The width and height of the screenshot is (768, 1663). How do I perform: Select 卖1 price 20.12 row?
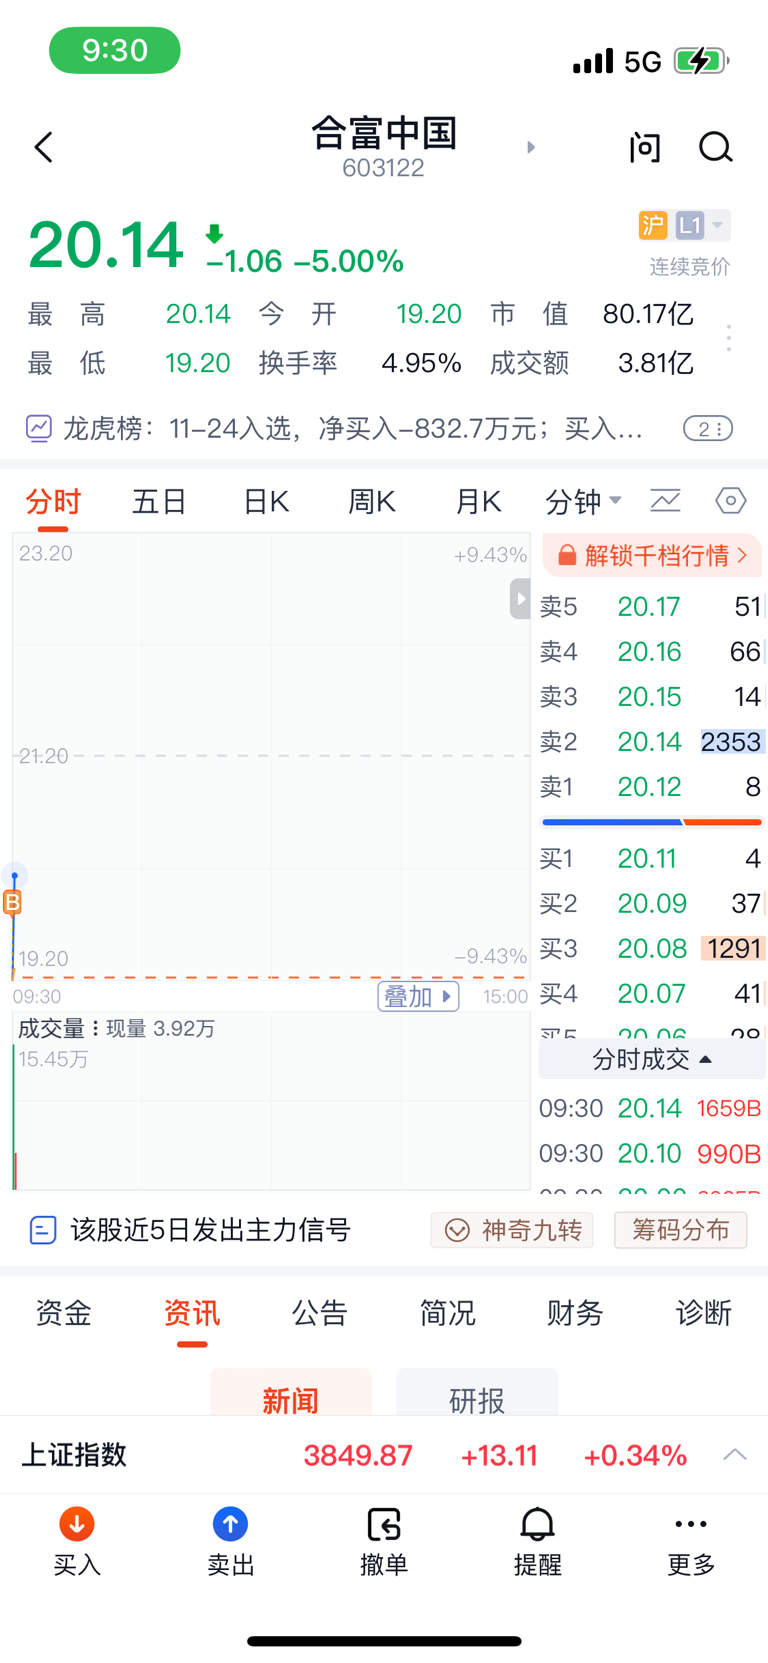[651, 787]
